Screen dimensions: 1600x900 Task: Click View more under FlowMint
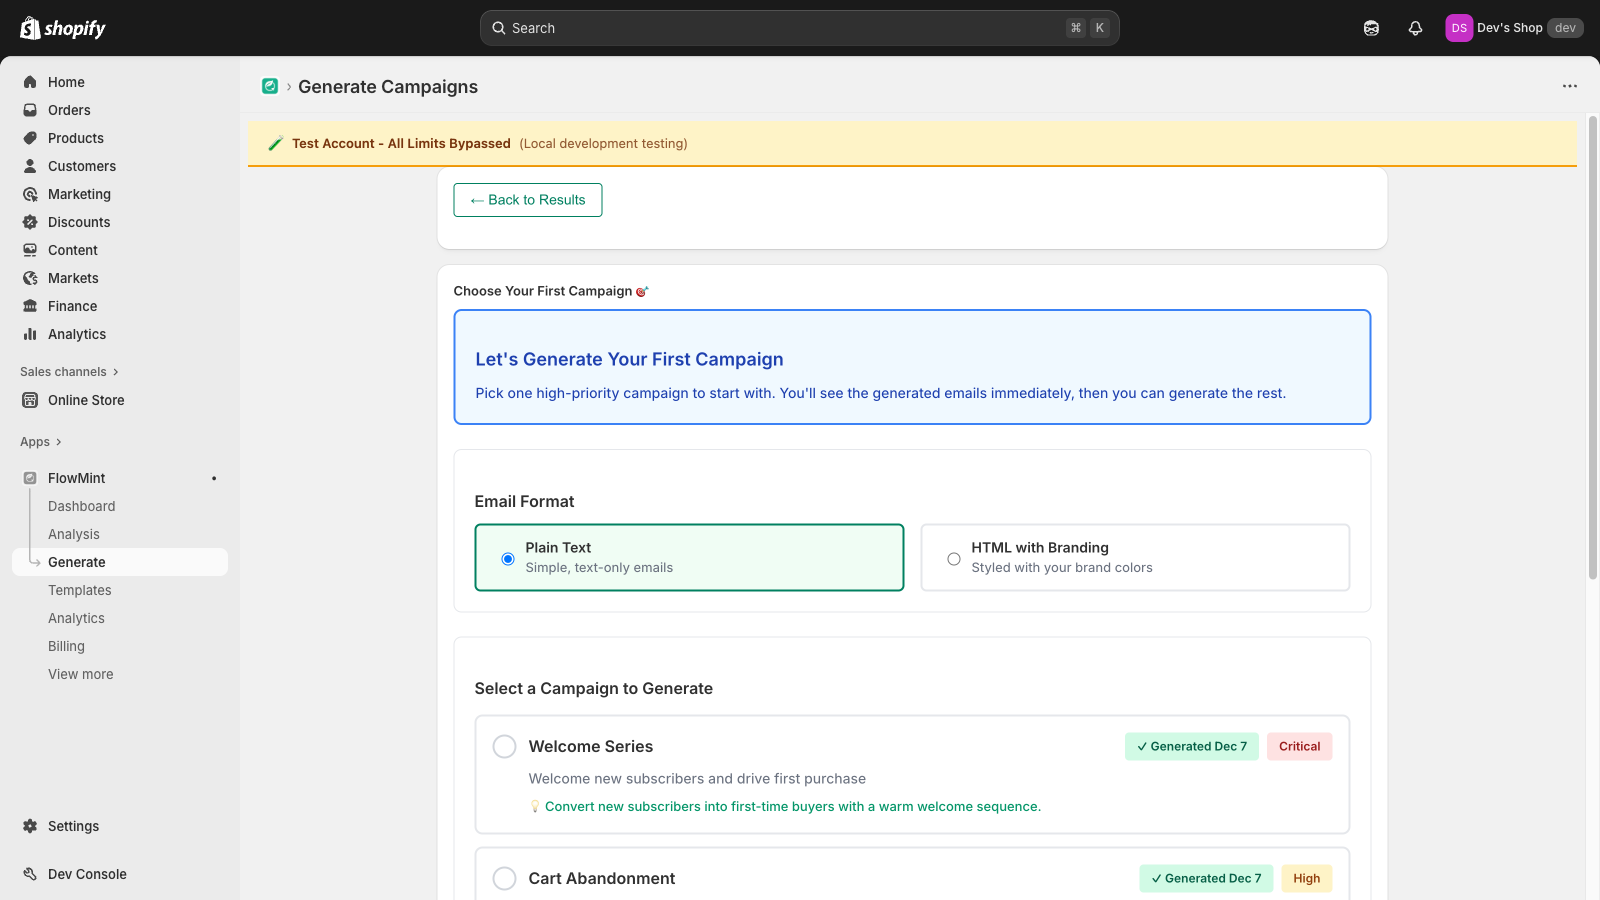click(81, 674)
